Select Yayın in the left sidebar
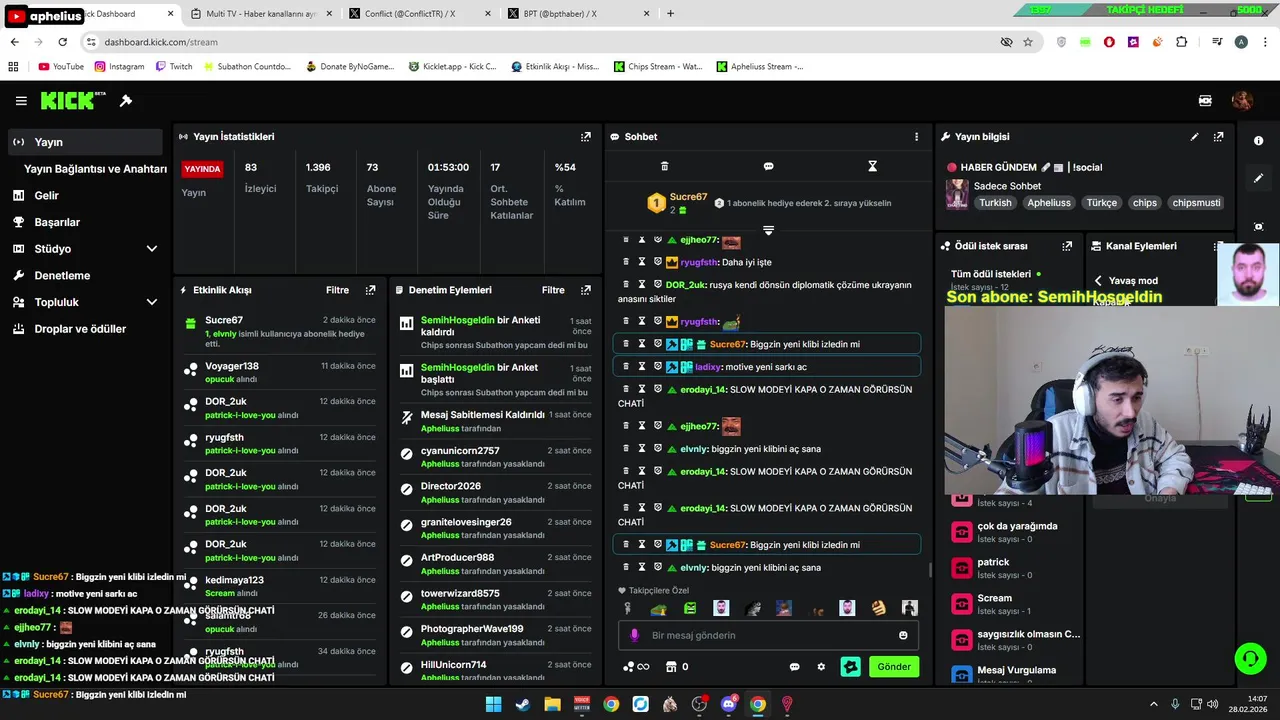The width and height of the screenshot is (1280, 720). point(85,142)
